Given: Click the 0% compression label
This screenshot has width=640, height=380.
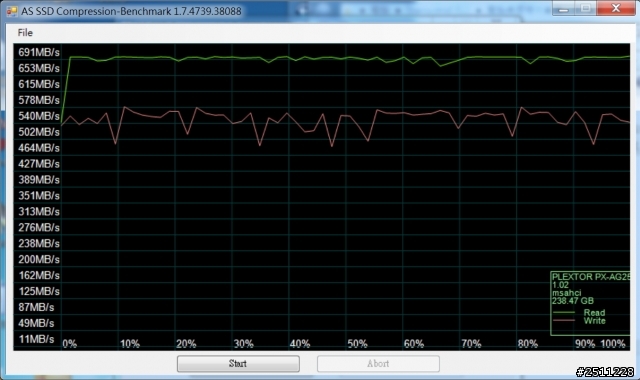Looking at the screenshot, I should [69, 344].
